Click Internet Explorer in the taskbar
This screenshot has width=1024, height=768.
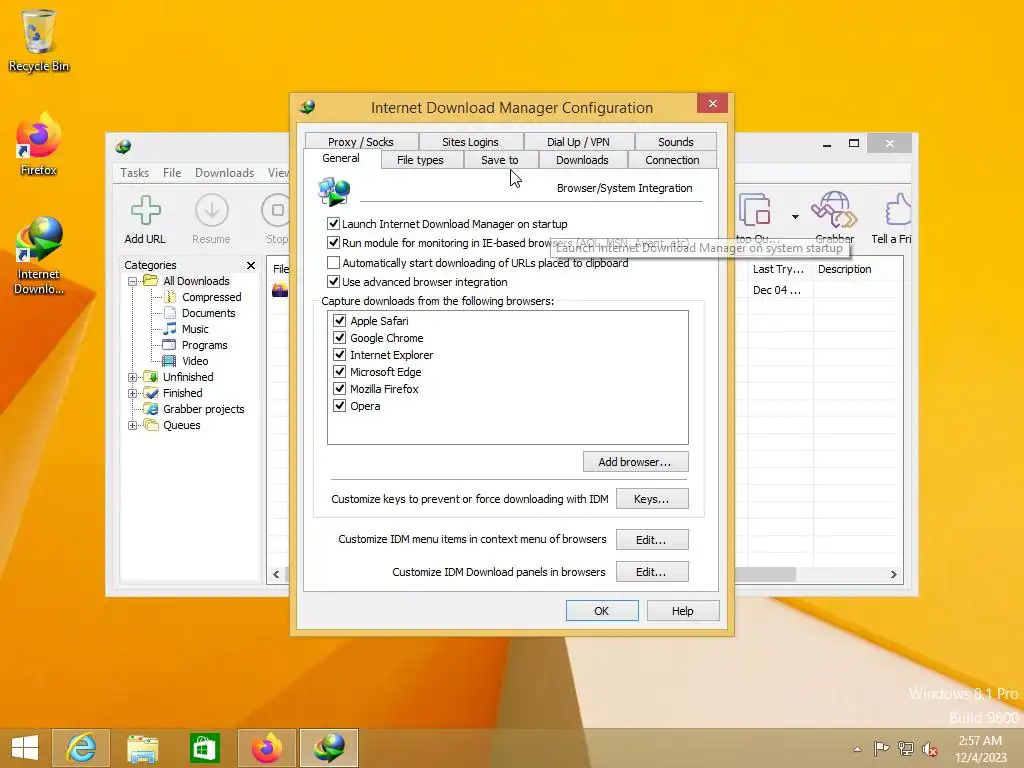point(81,748)
